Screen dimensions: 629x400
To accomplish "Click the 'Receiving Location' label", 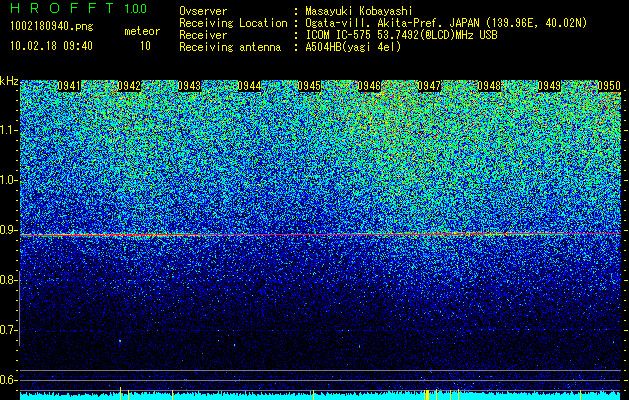I will pyautogui.click(x=233, y=24).
